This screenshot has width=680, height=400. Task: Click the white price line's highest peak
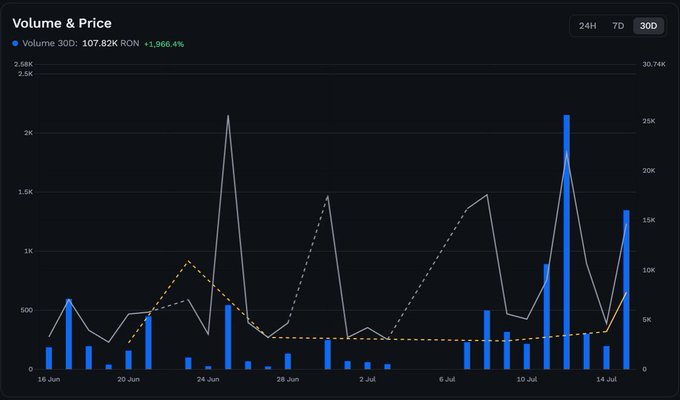(228, 115)
